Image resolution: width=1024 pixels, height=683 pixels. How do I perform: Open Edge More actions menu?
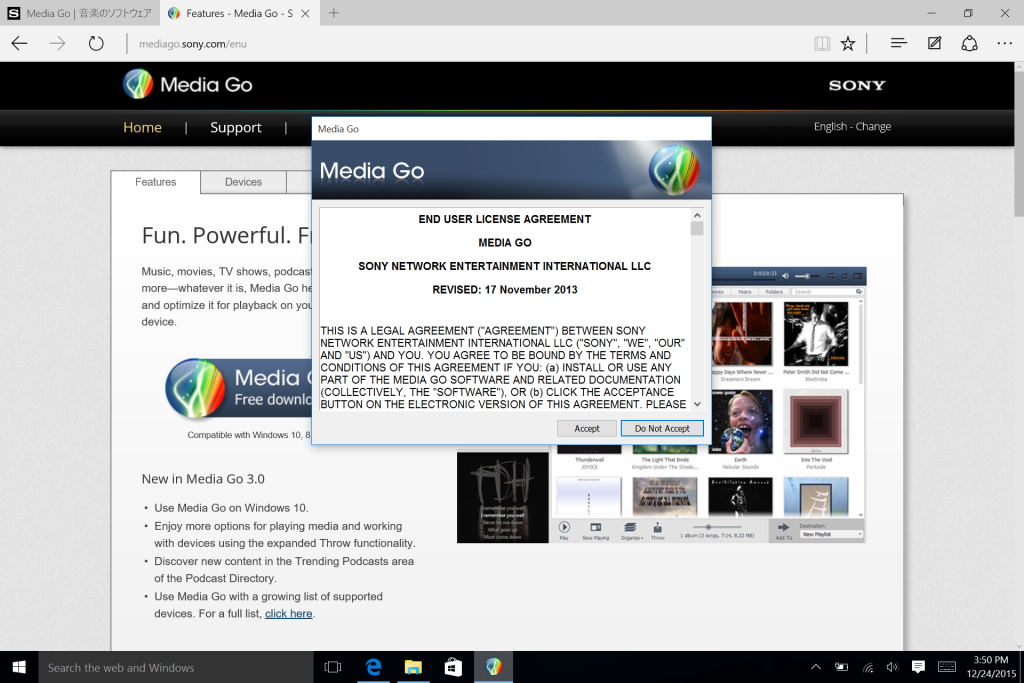pos(1004,44)
